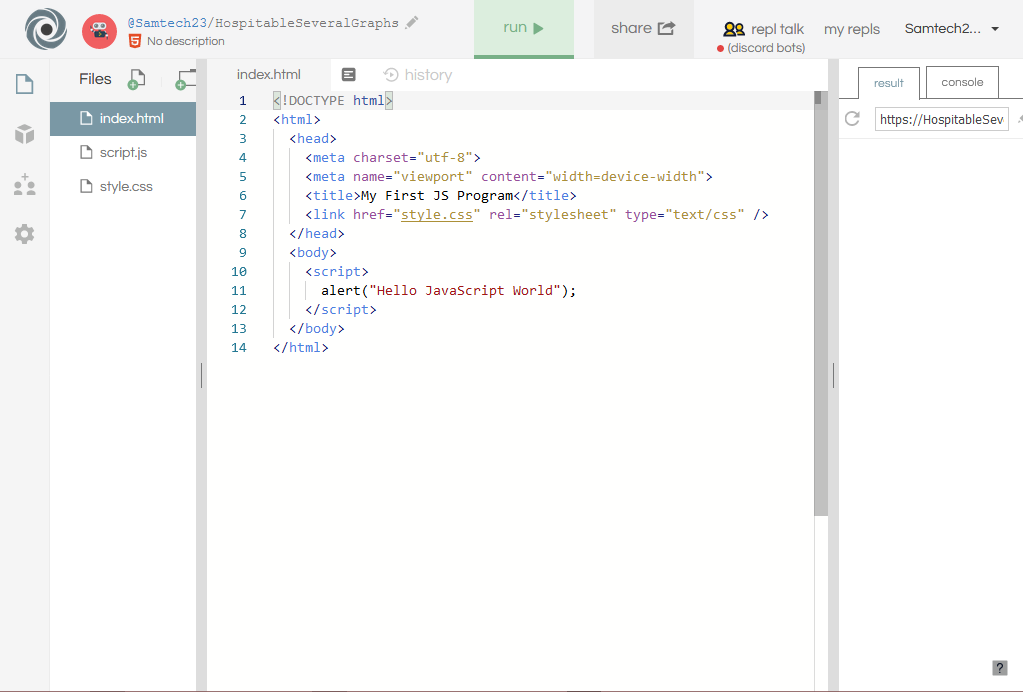
Task: Click the code formatter icon
Action: coord(349,75)
